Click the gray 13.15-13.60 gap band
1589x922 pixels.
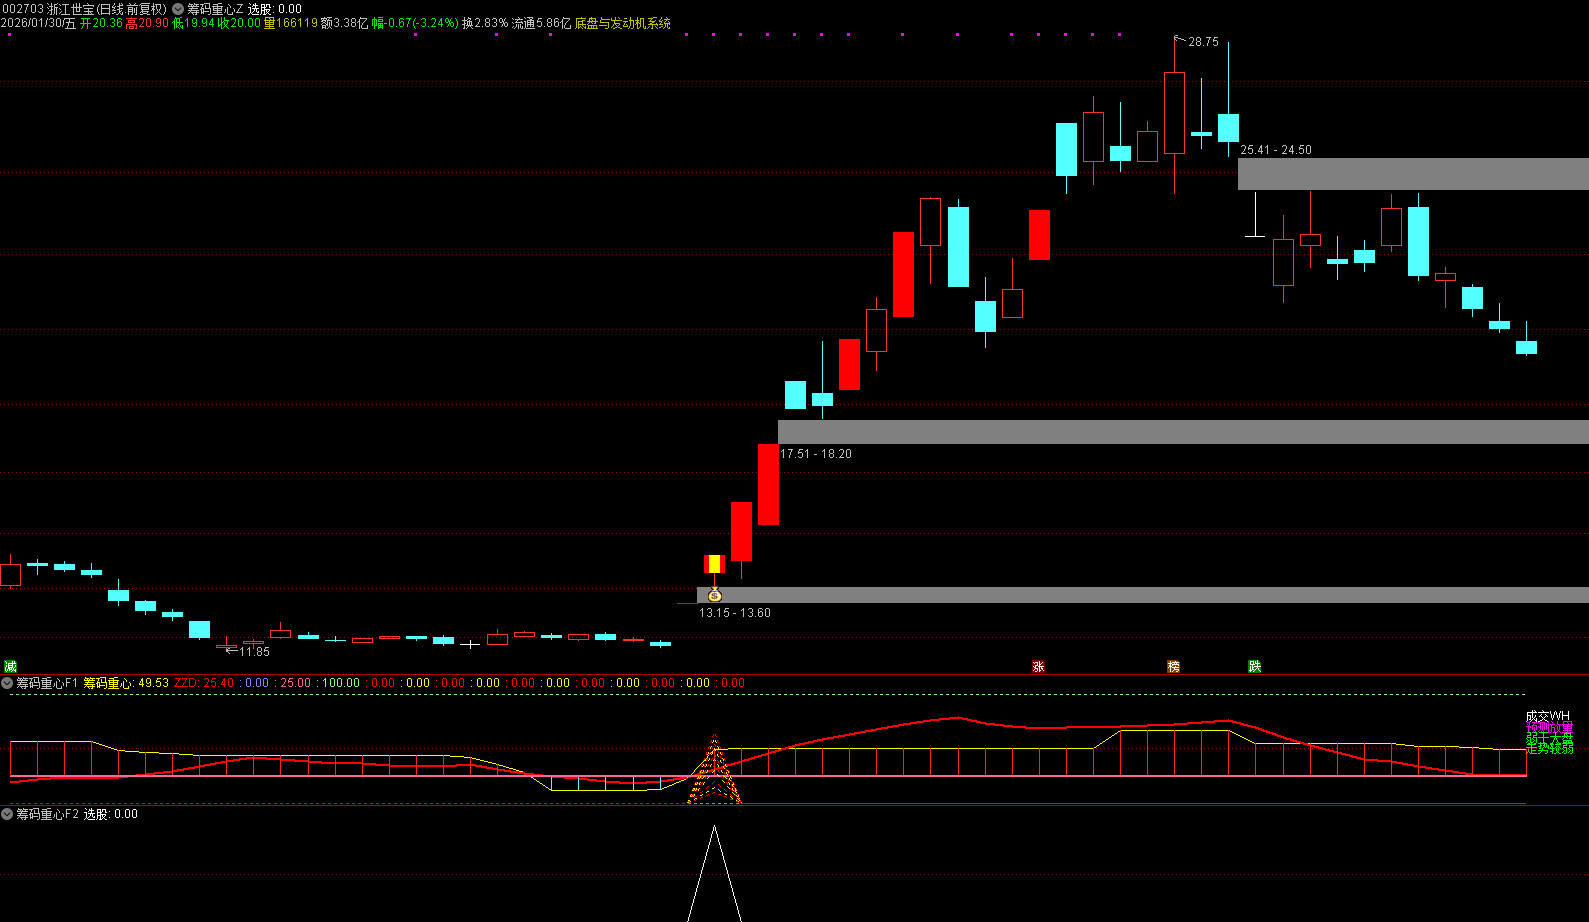point(1143,595)
